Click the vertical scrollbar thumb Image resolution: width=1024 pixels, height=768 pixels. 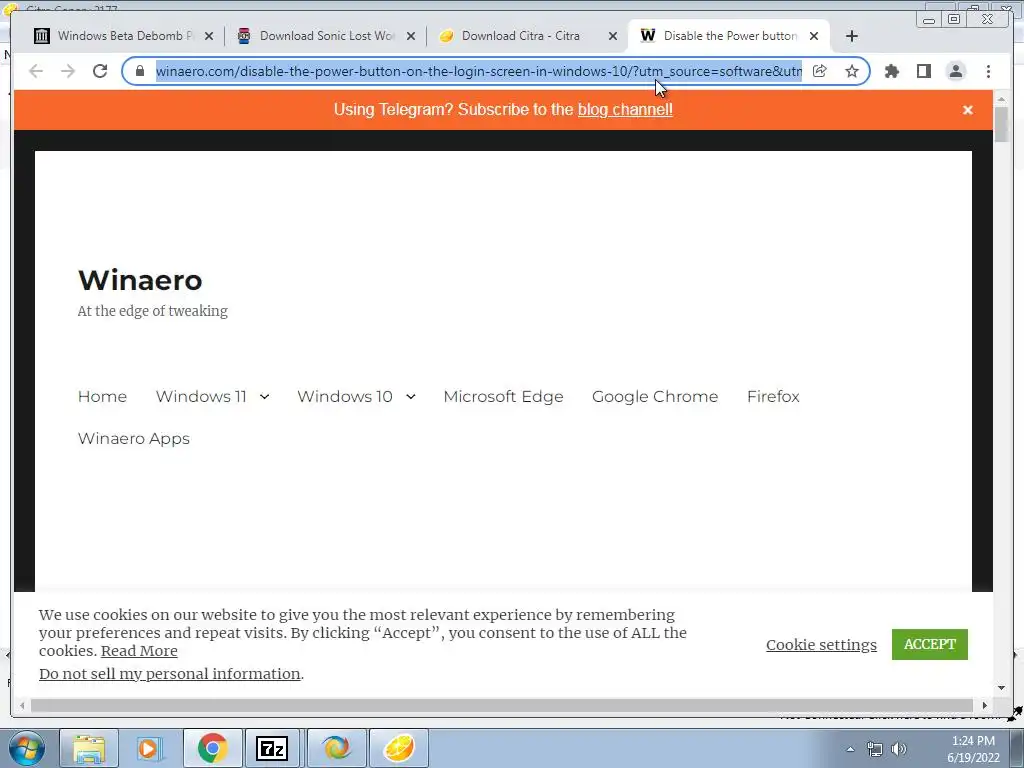1001,124
